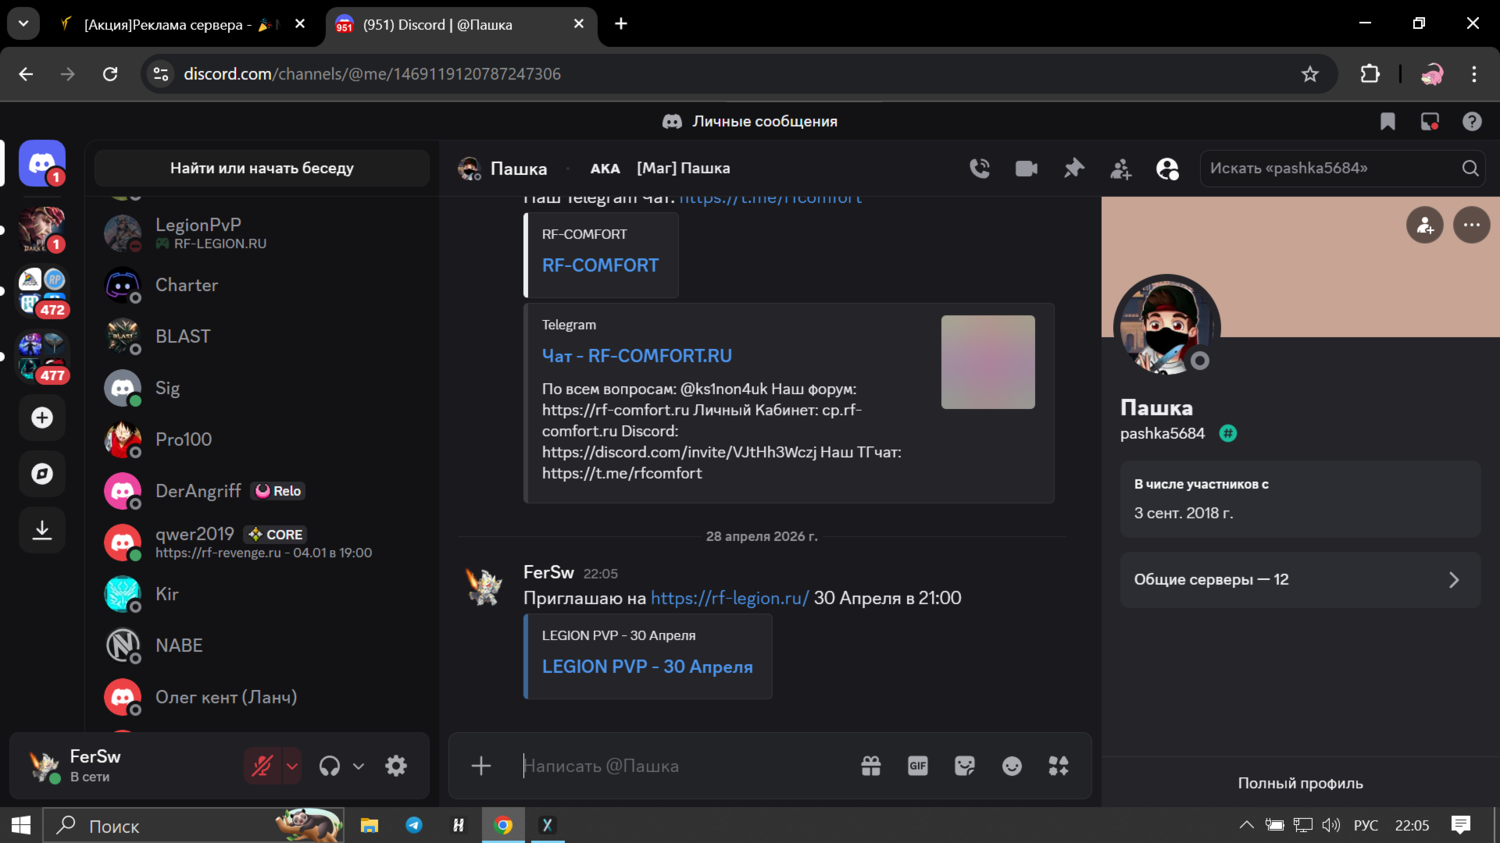Add friends to this DM
This screenshot has height=843, width=1500.
(x=1120, y=168)
